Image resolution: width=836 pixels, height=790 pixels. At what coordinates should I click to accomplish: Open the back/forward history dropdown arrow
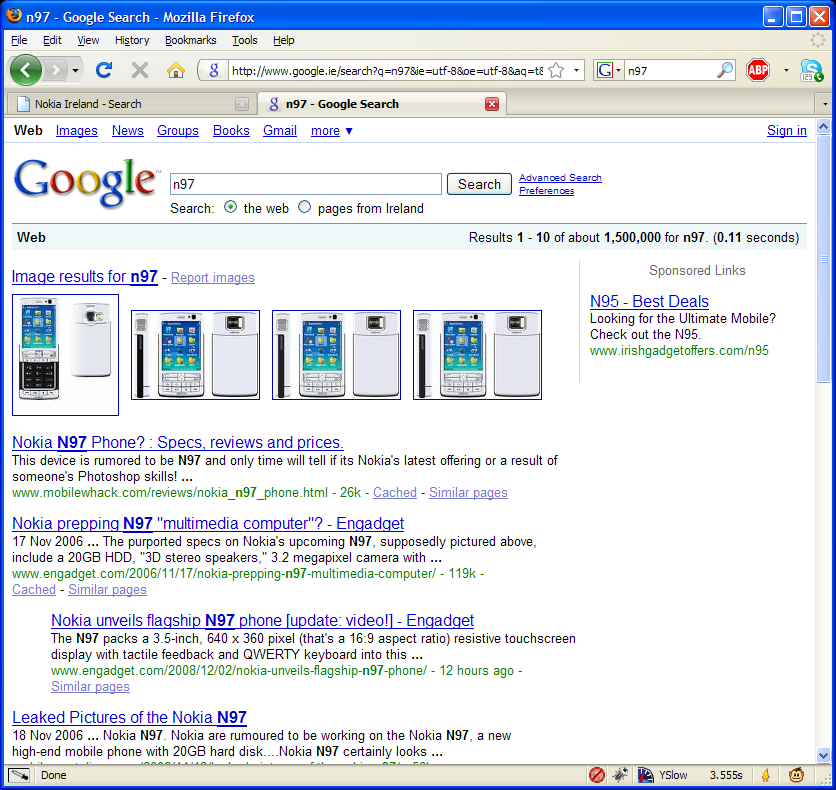75,70
